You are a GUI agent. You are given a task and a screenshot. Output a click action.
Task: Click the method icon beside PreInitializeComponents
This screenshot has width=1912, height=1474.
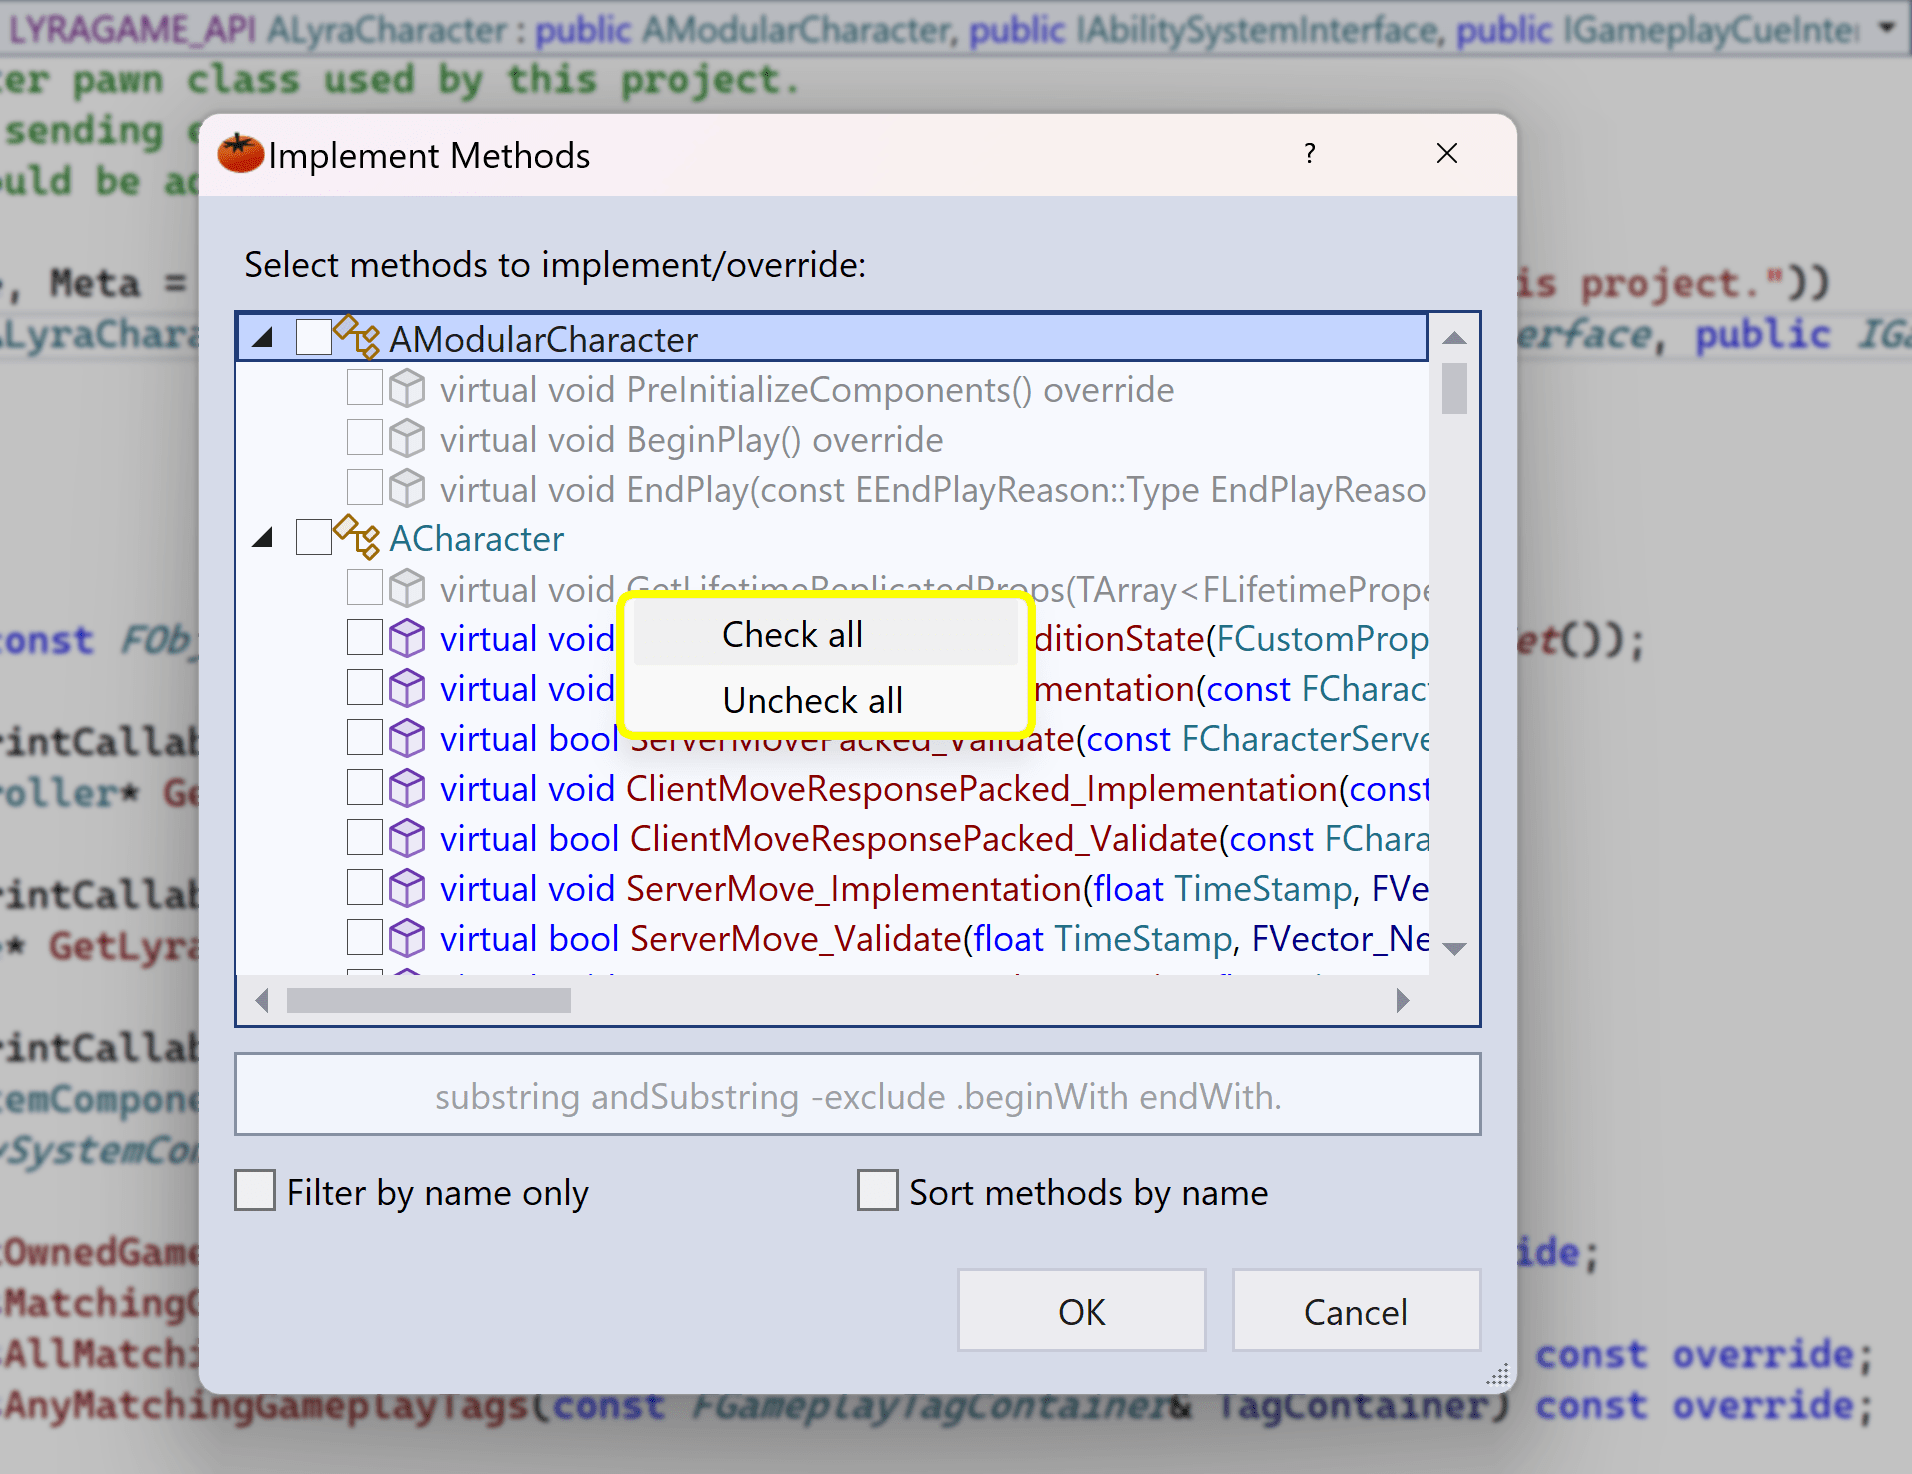(x=407, y=389)
